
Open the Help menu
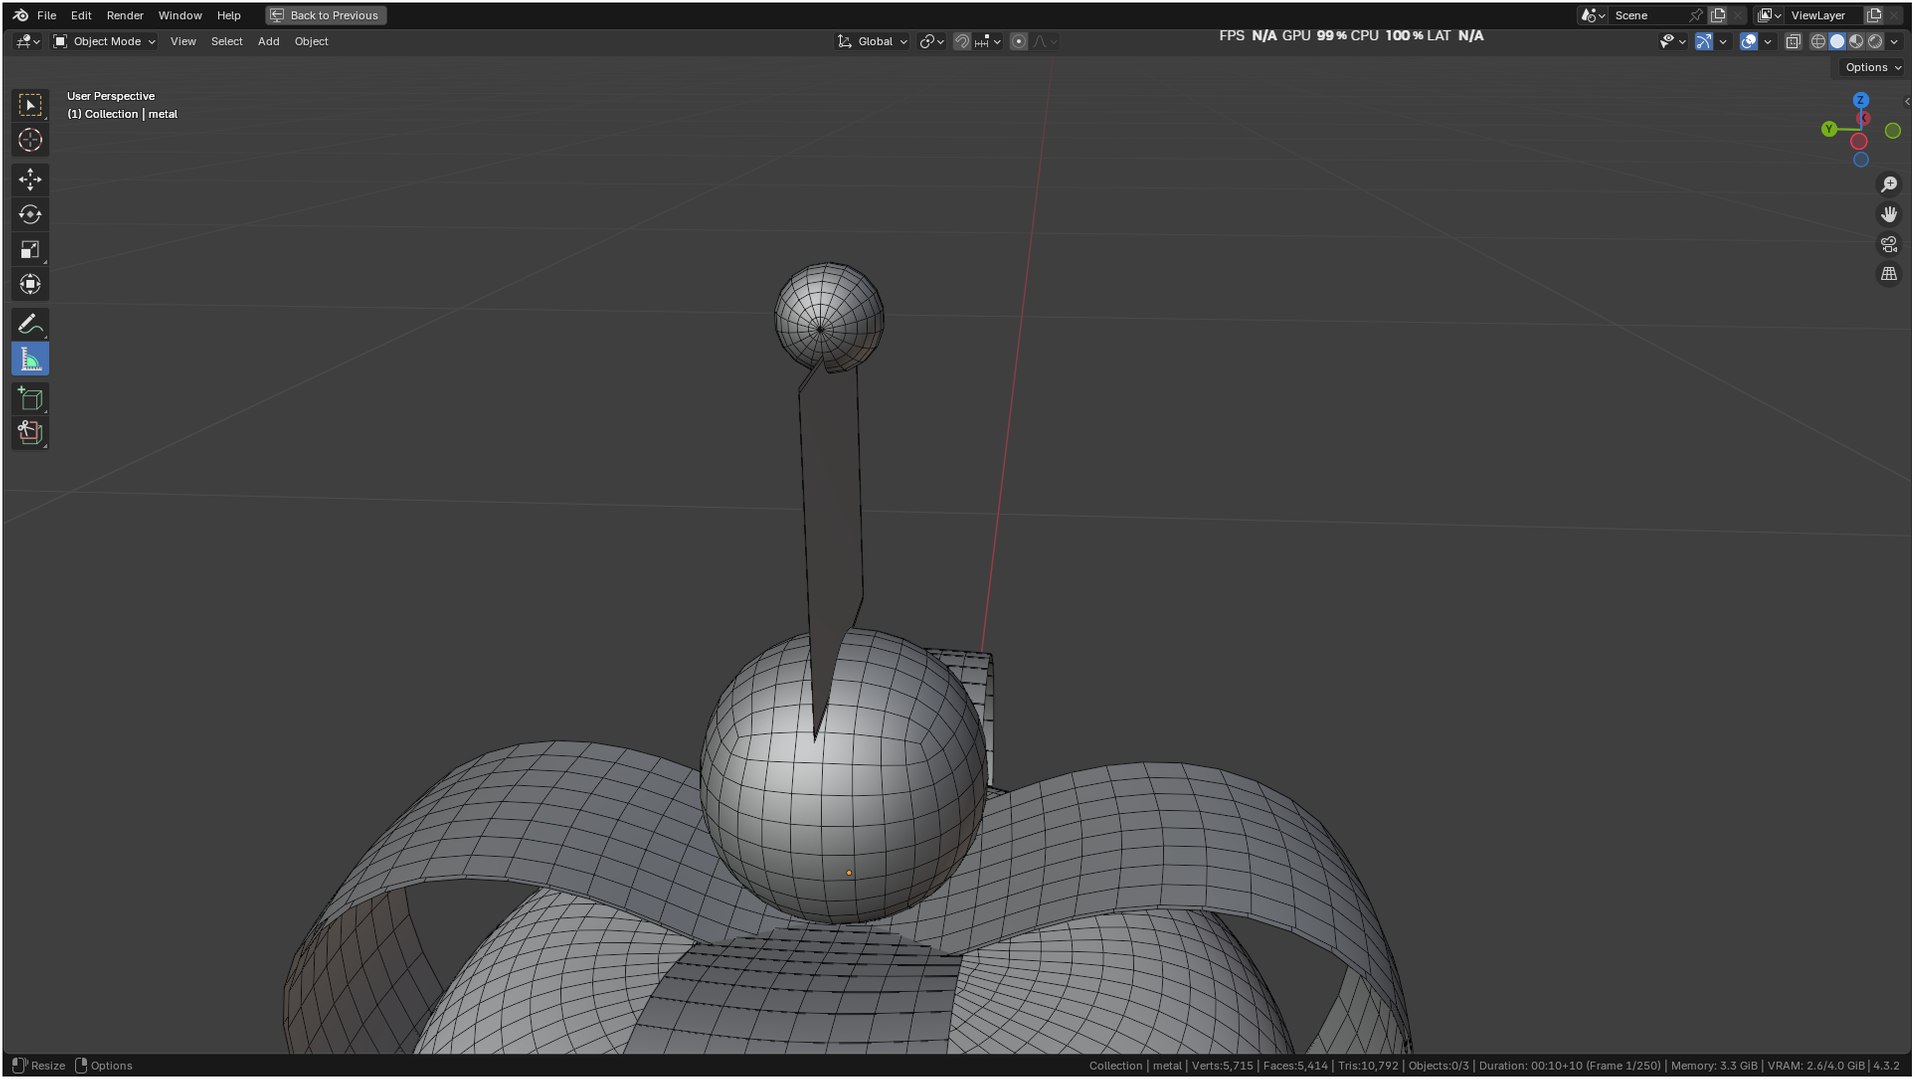(229, 15)
